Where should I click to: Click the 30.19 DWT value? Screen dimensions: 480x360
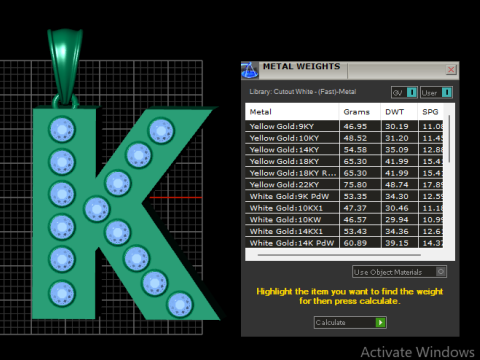tap(397, 127)
